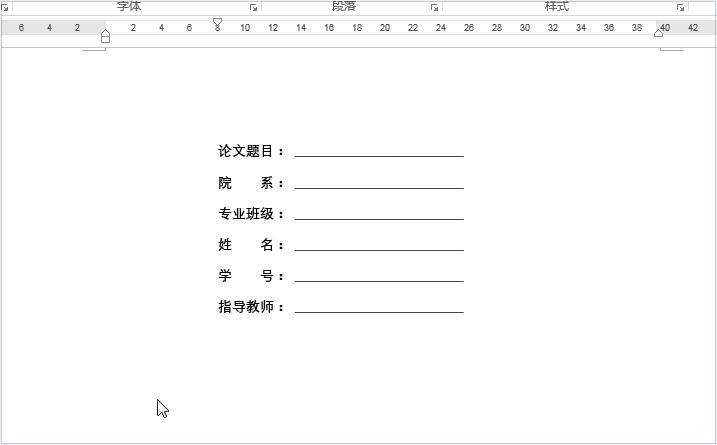
Task: Click the 样式 group label
Action: pyautogui.click(x=556, y=6)
